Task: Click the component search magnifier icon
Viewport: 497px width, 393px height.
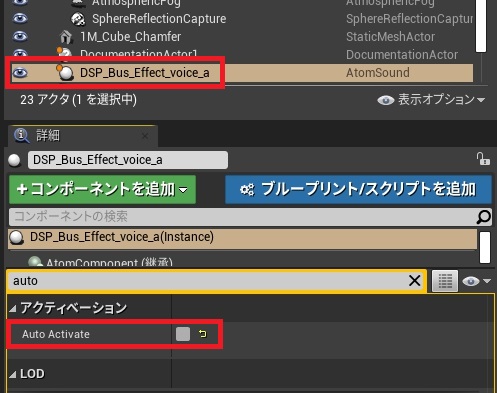Action: point(483,217)
